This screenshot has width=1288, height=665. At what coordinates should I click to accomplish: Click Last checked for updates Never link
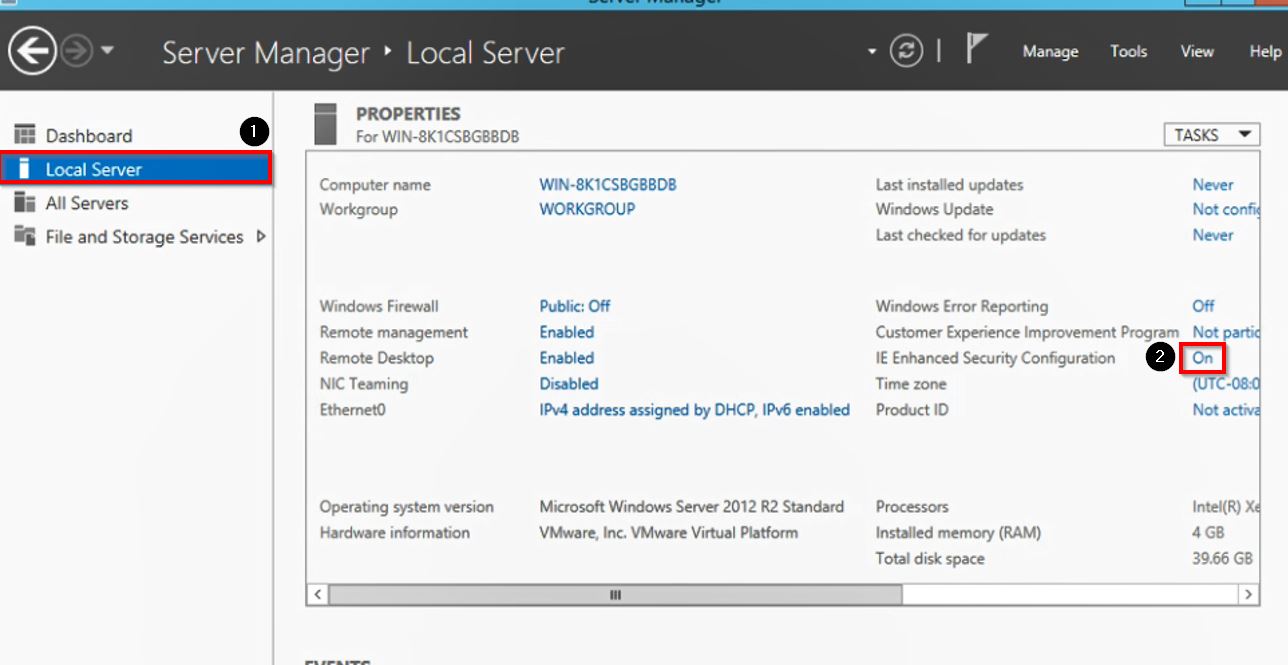coord(1213,235)
